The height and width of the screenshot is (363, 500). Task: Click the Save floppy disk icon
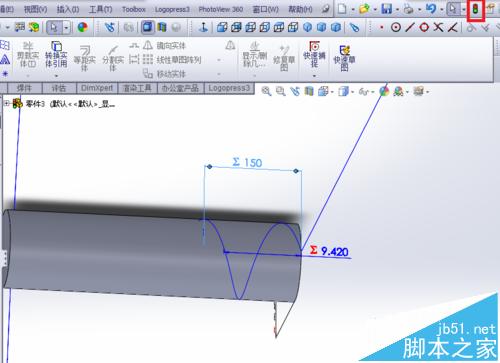pos(386,9)
